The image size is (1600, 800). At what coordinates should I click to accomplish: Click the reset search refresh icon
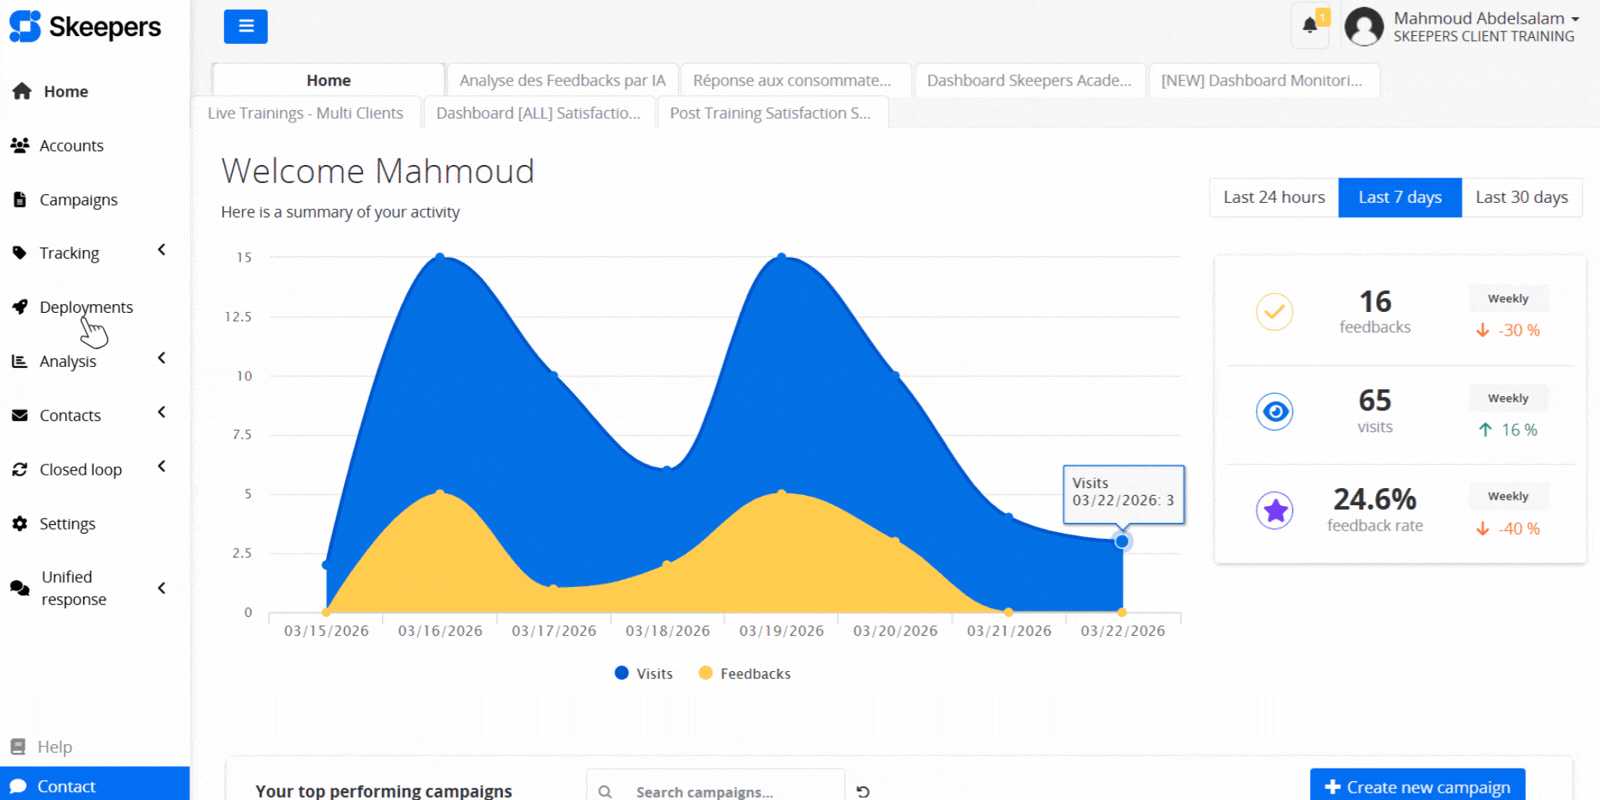863,791
